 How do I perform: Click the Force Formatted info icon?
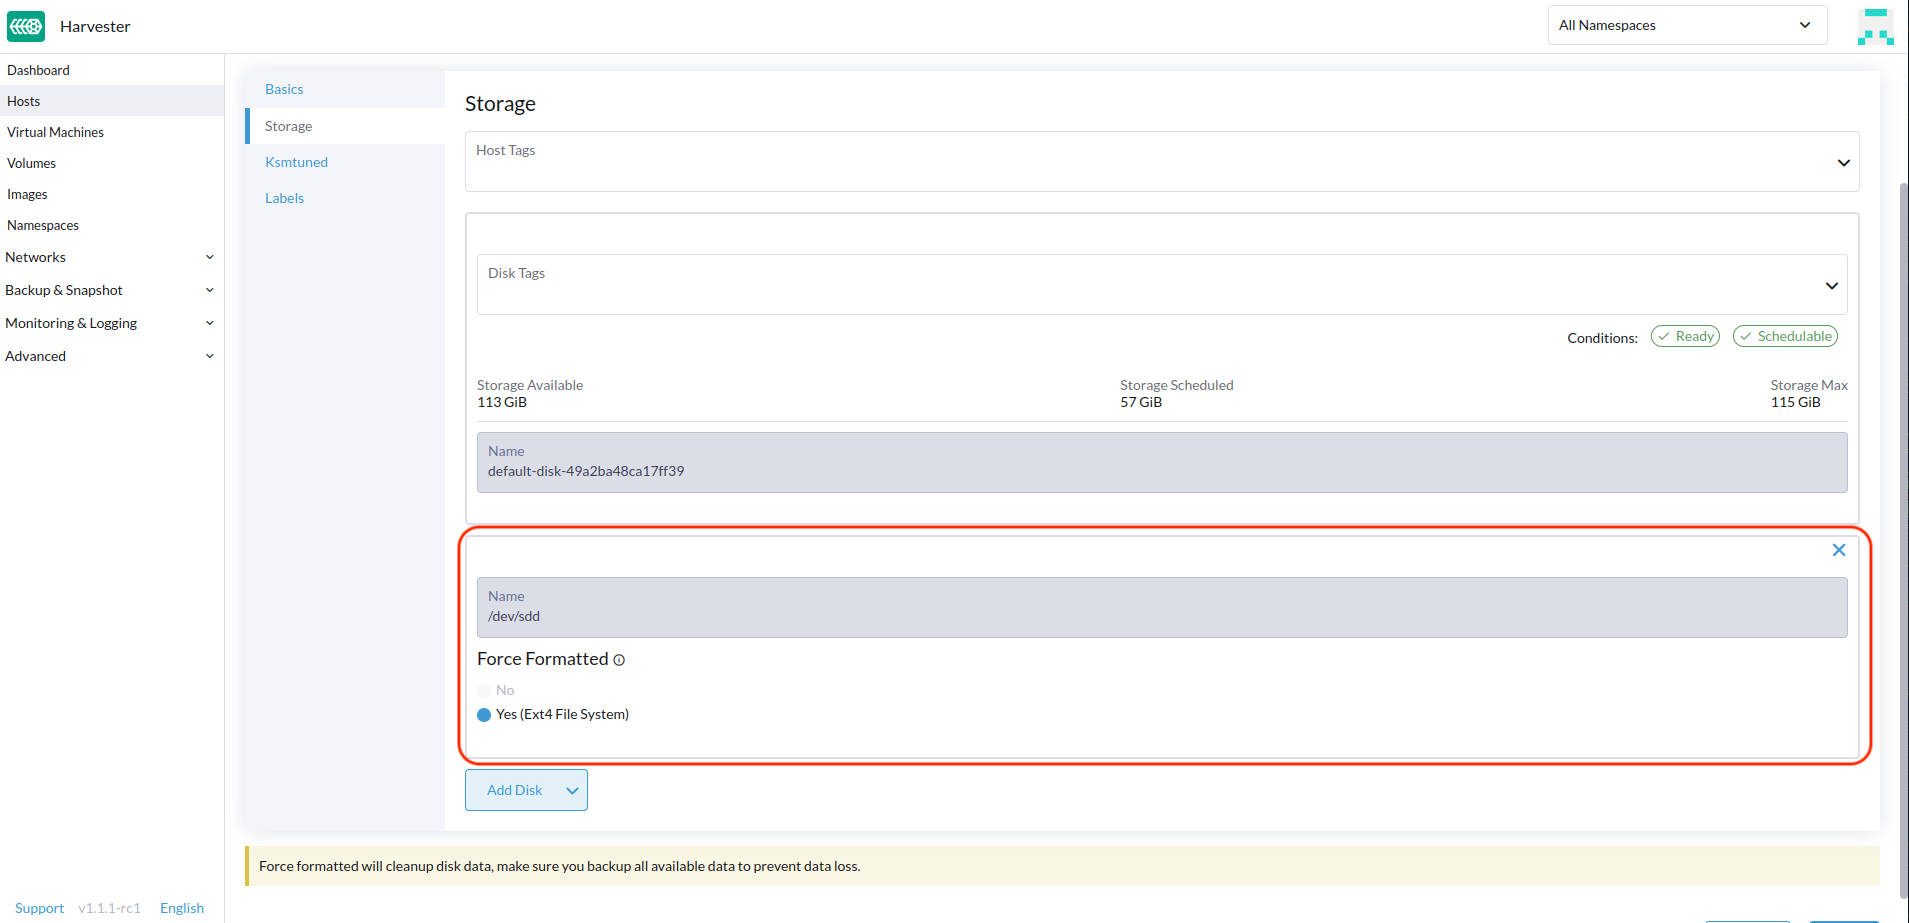619,660
